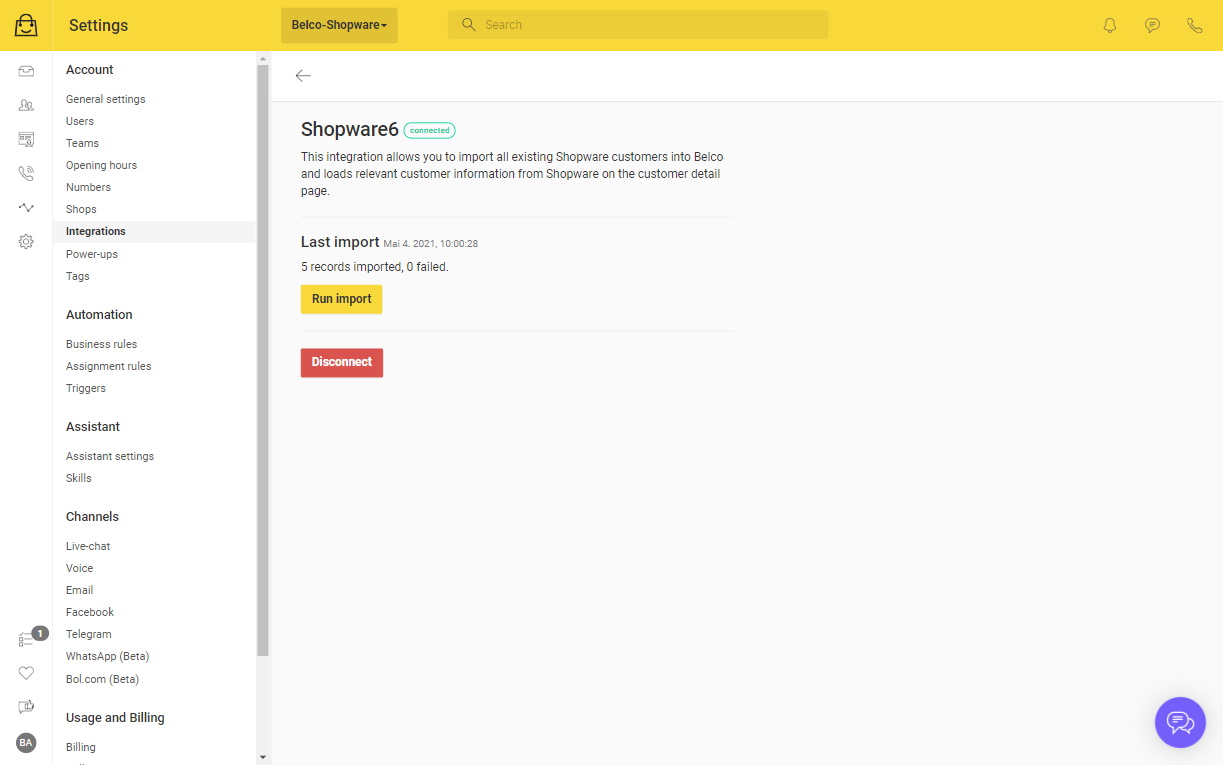The image size is (1223, 765).
Task: Click the heart icon in left rail
Action: point(26,673)
